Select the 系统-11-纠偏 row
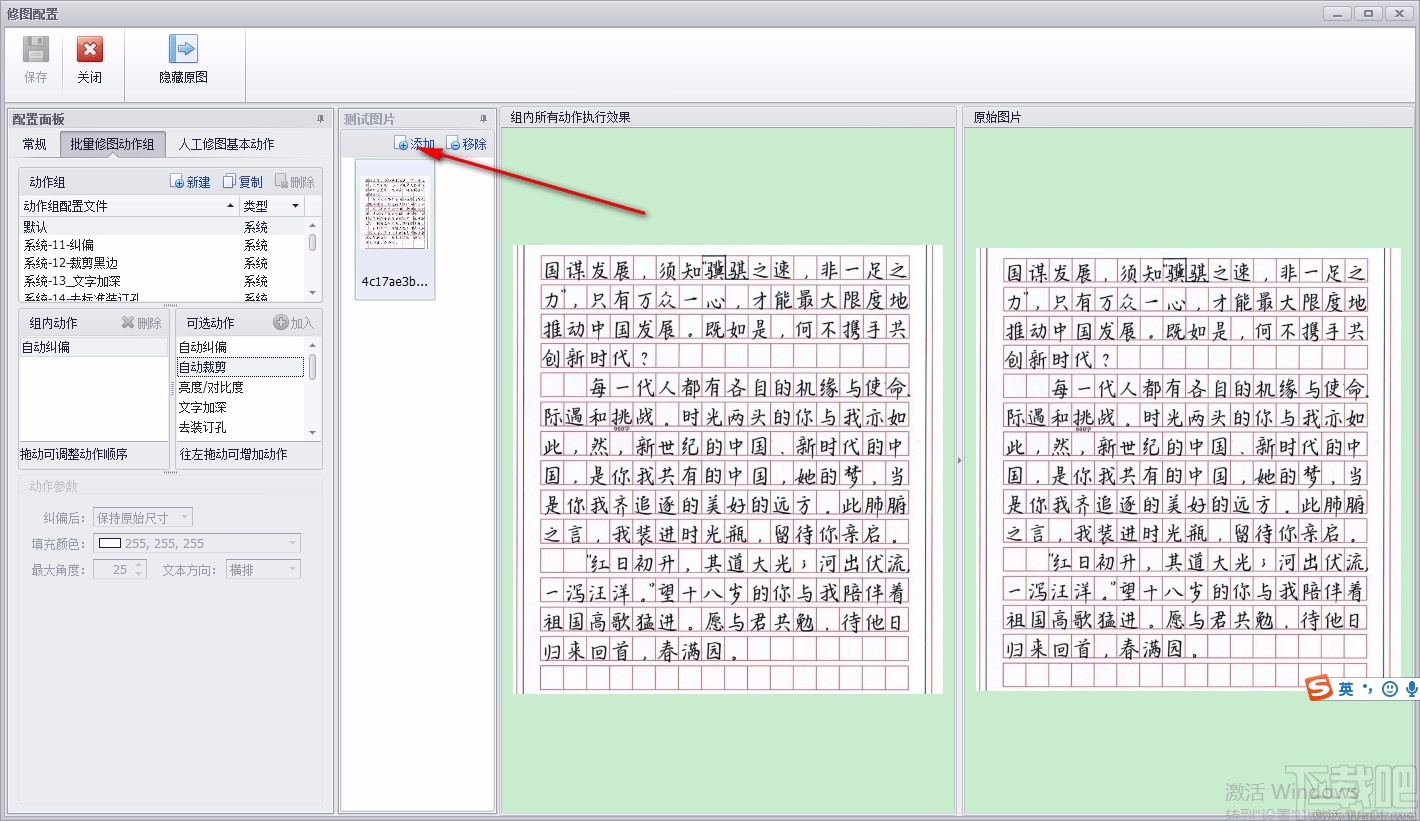1420x821 pixels. [162, 245]
